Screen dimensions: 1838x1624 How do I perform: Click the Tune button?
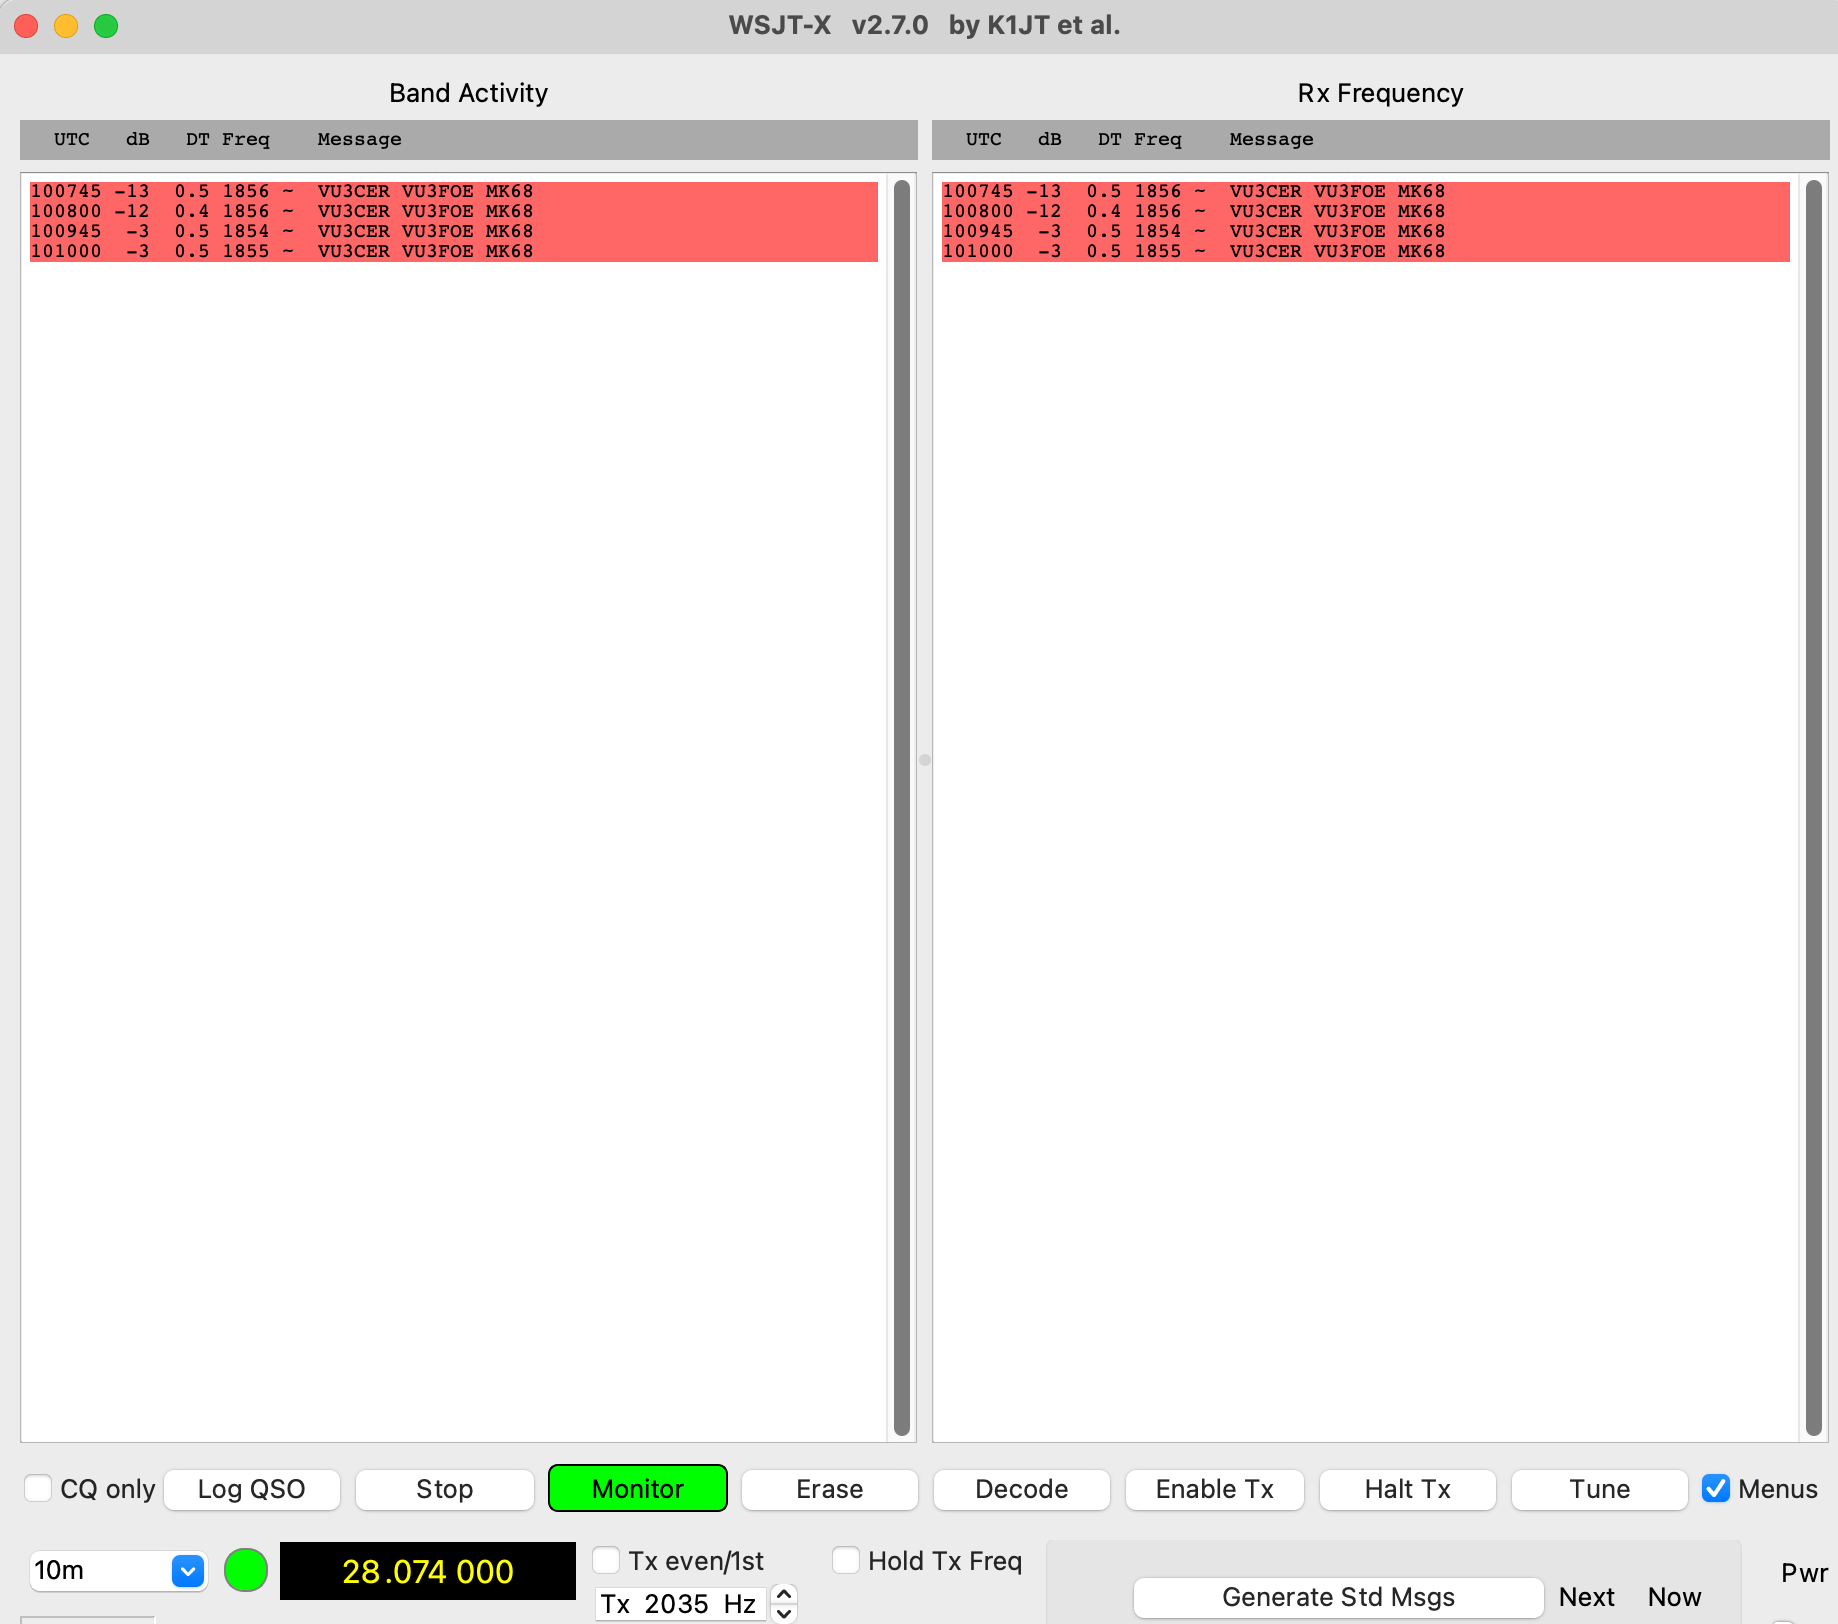point(1599,1489)
